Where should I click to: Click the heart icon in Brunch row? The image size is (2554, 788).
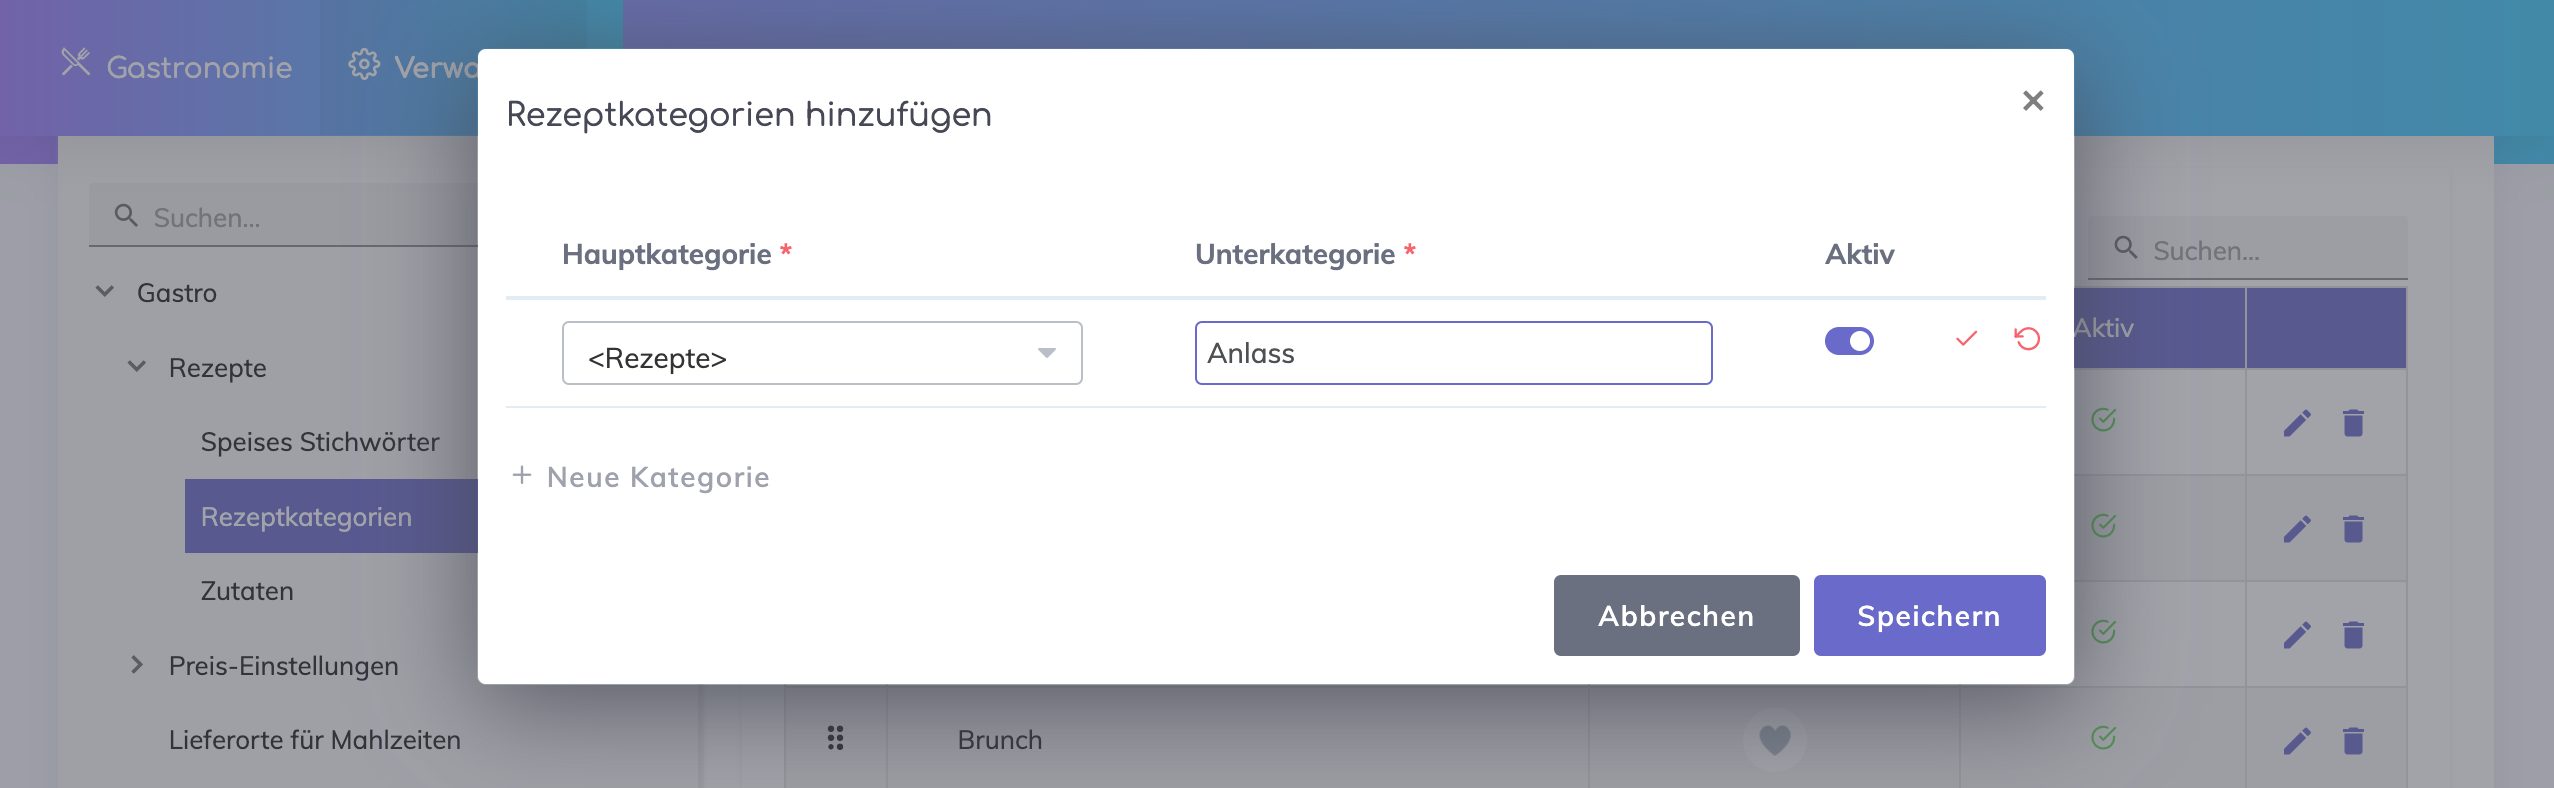point(1774,740)
